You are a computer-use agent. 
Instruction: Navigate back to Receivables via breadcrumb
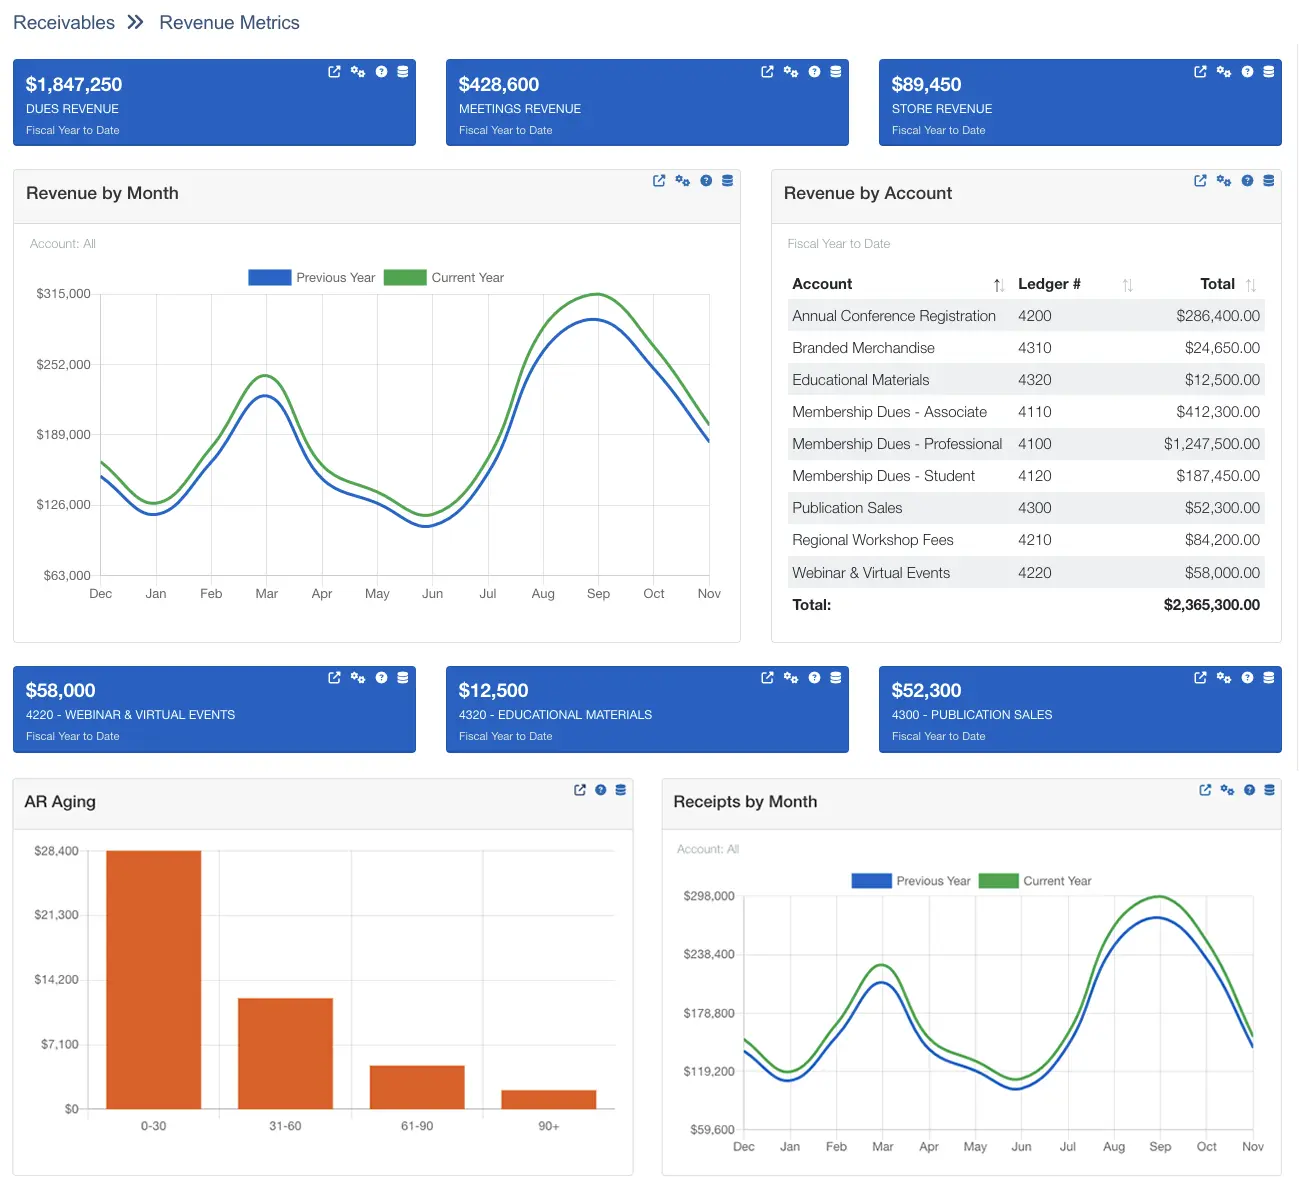pos(63,22)
